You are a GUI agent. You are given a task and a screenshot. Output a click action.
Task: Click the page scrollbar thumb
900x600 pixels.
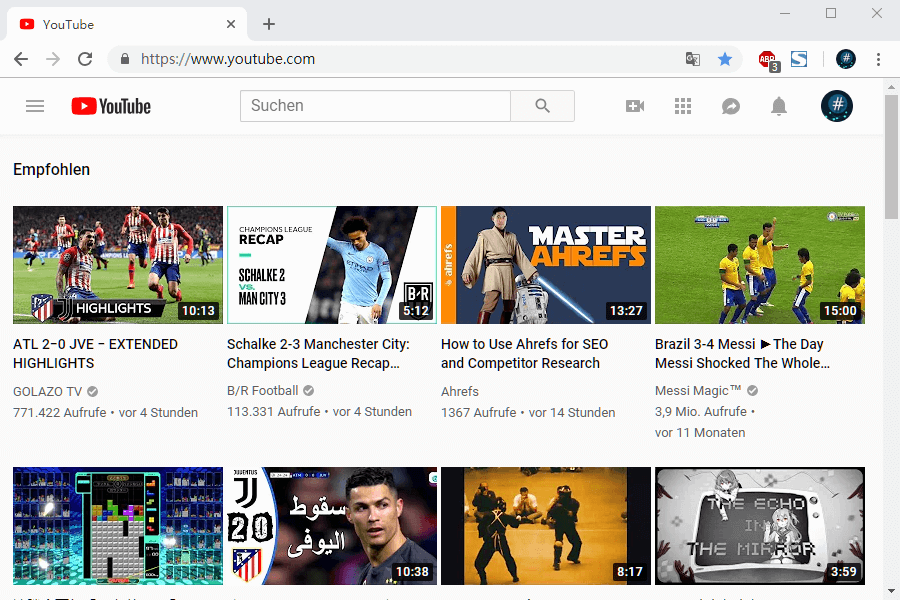coord(891,157)
